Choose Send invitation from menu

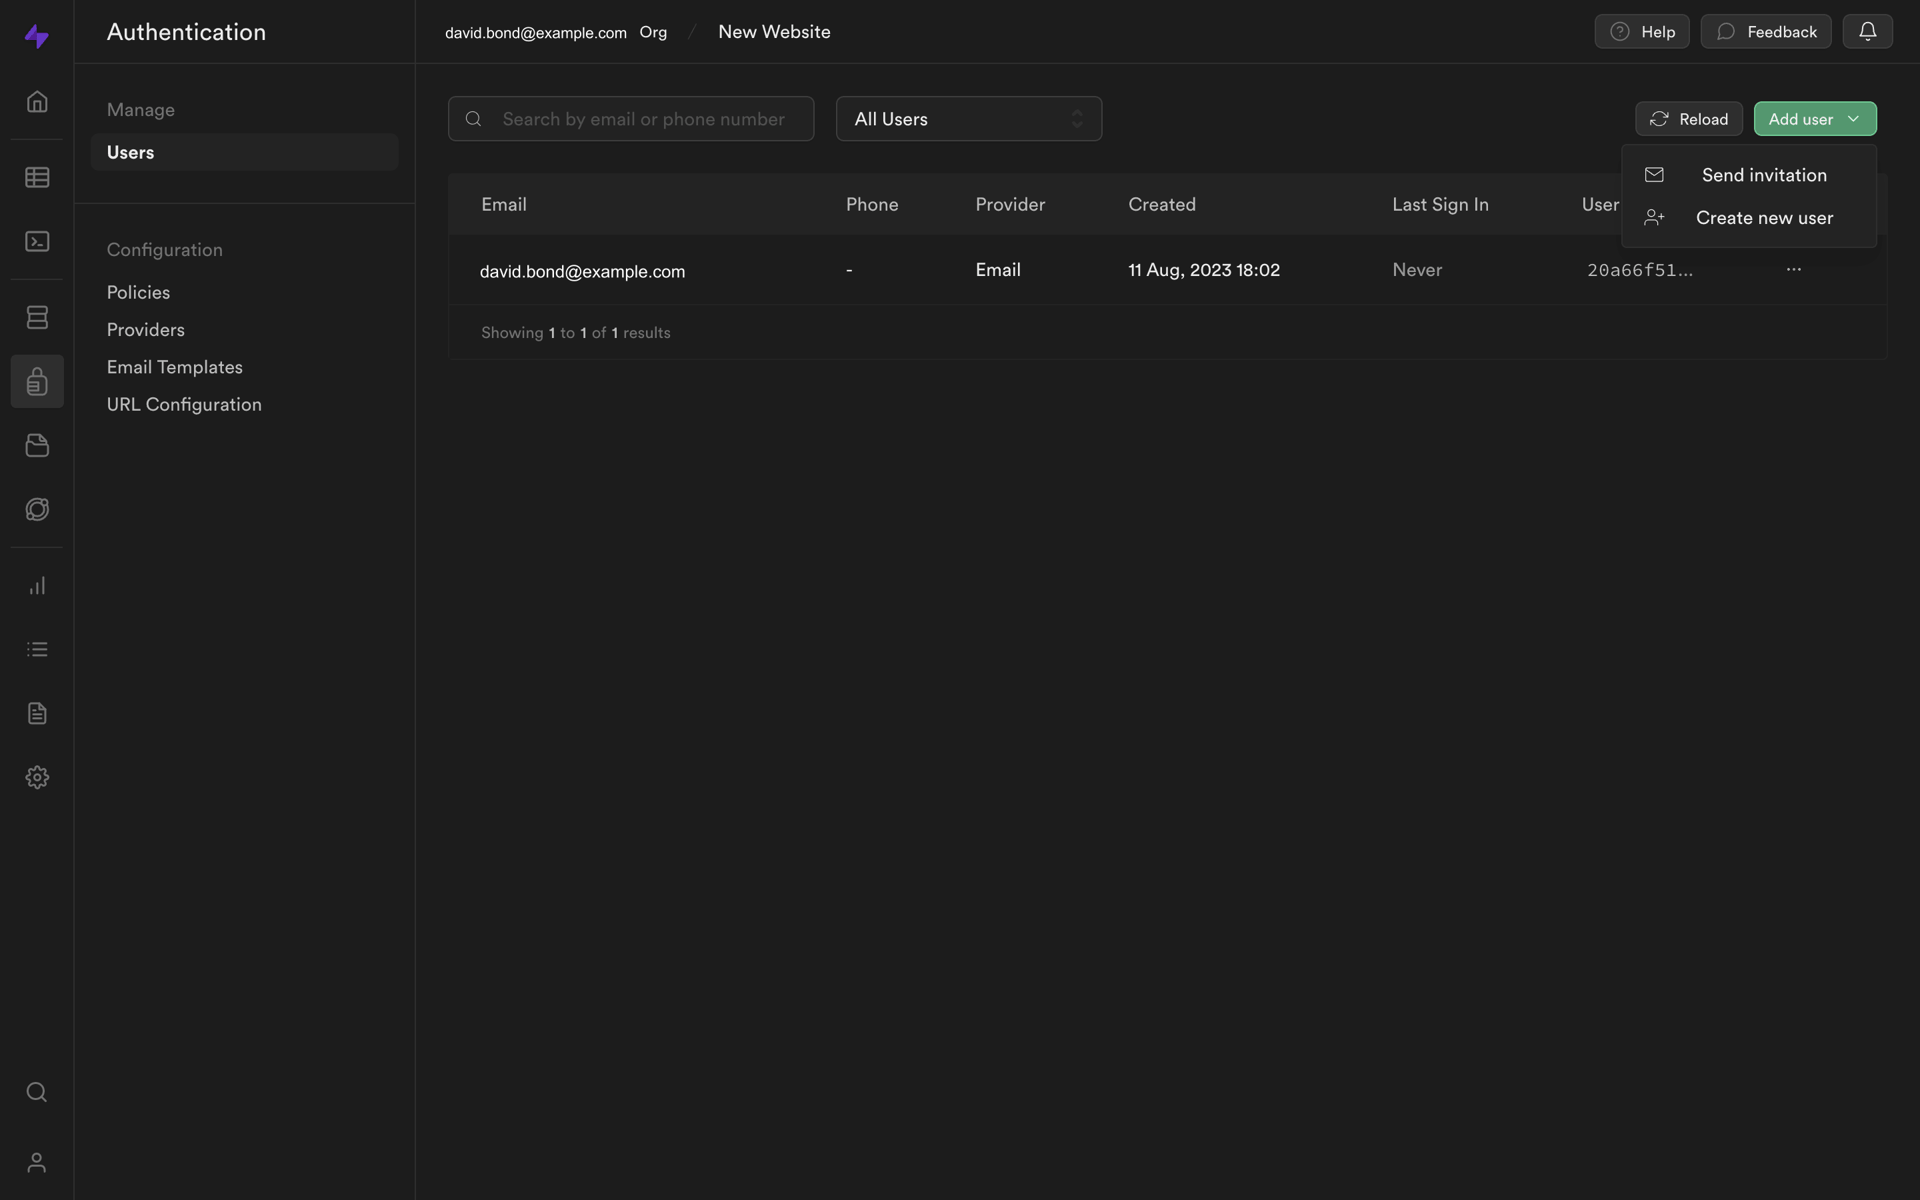[x=1748, y=175]
